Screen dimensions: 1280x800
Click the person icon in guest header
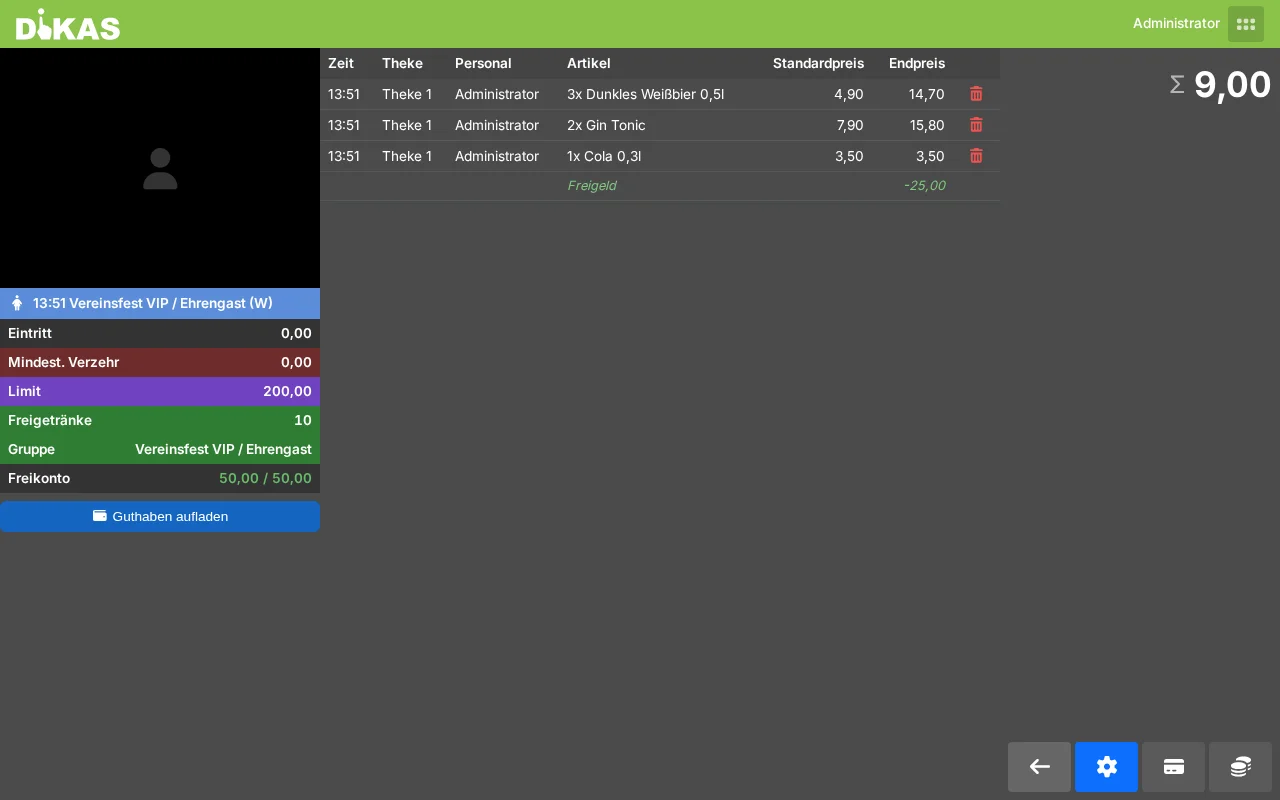17,303
